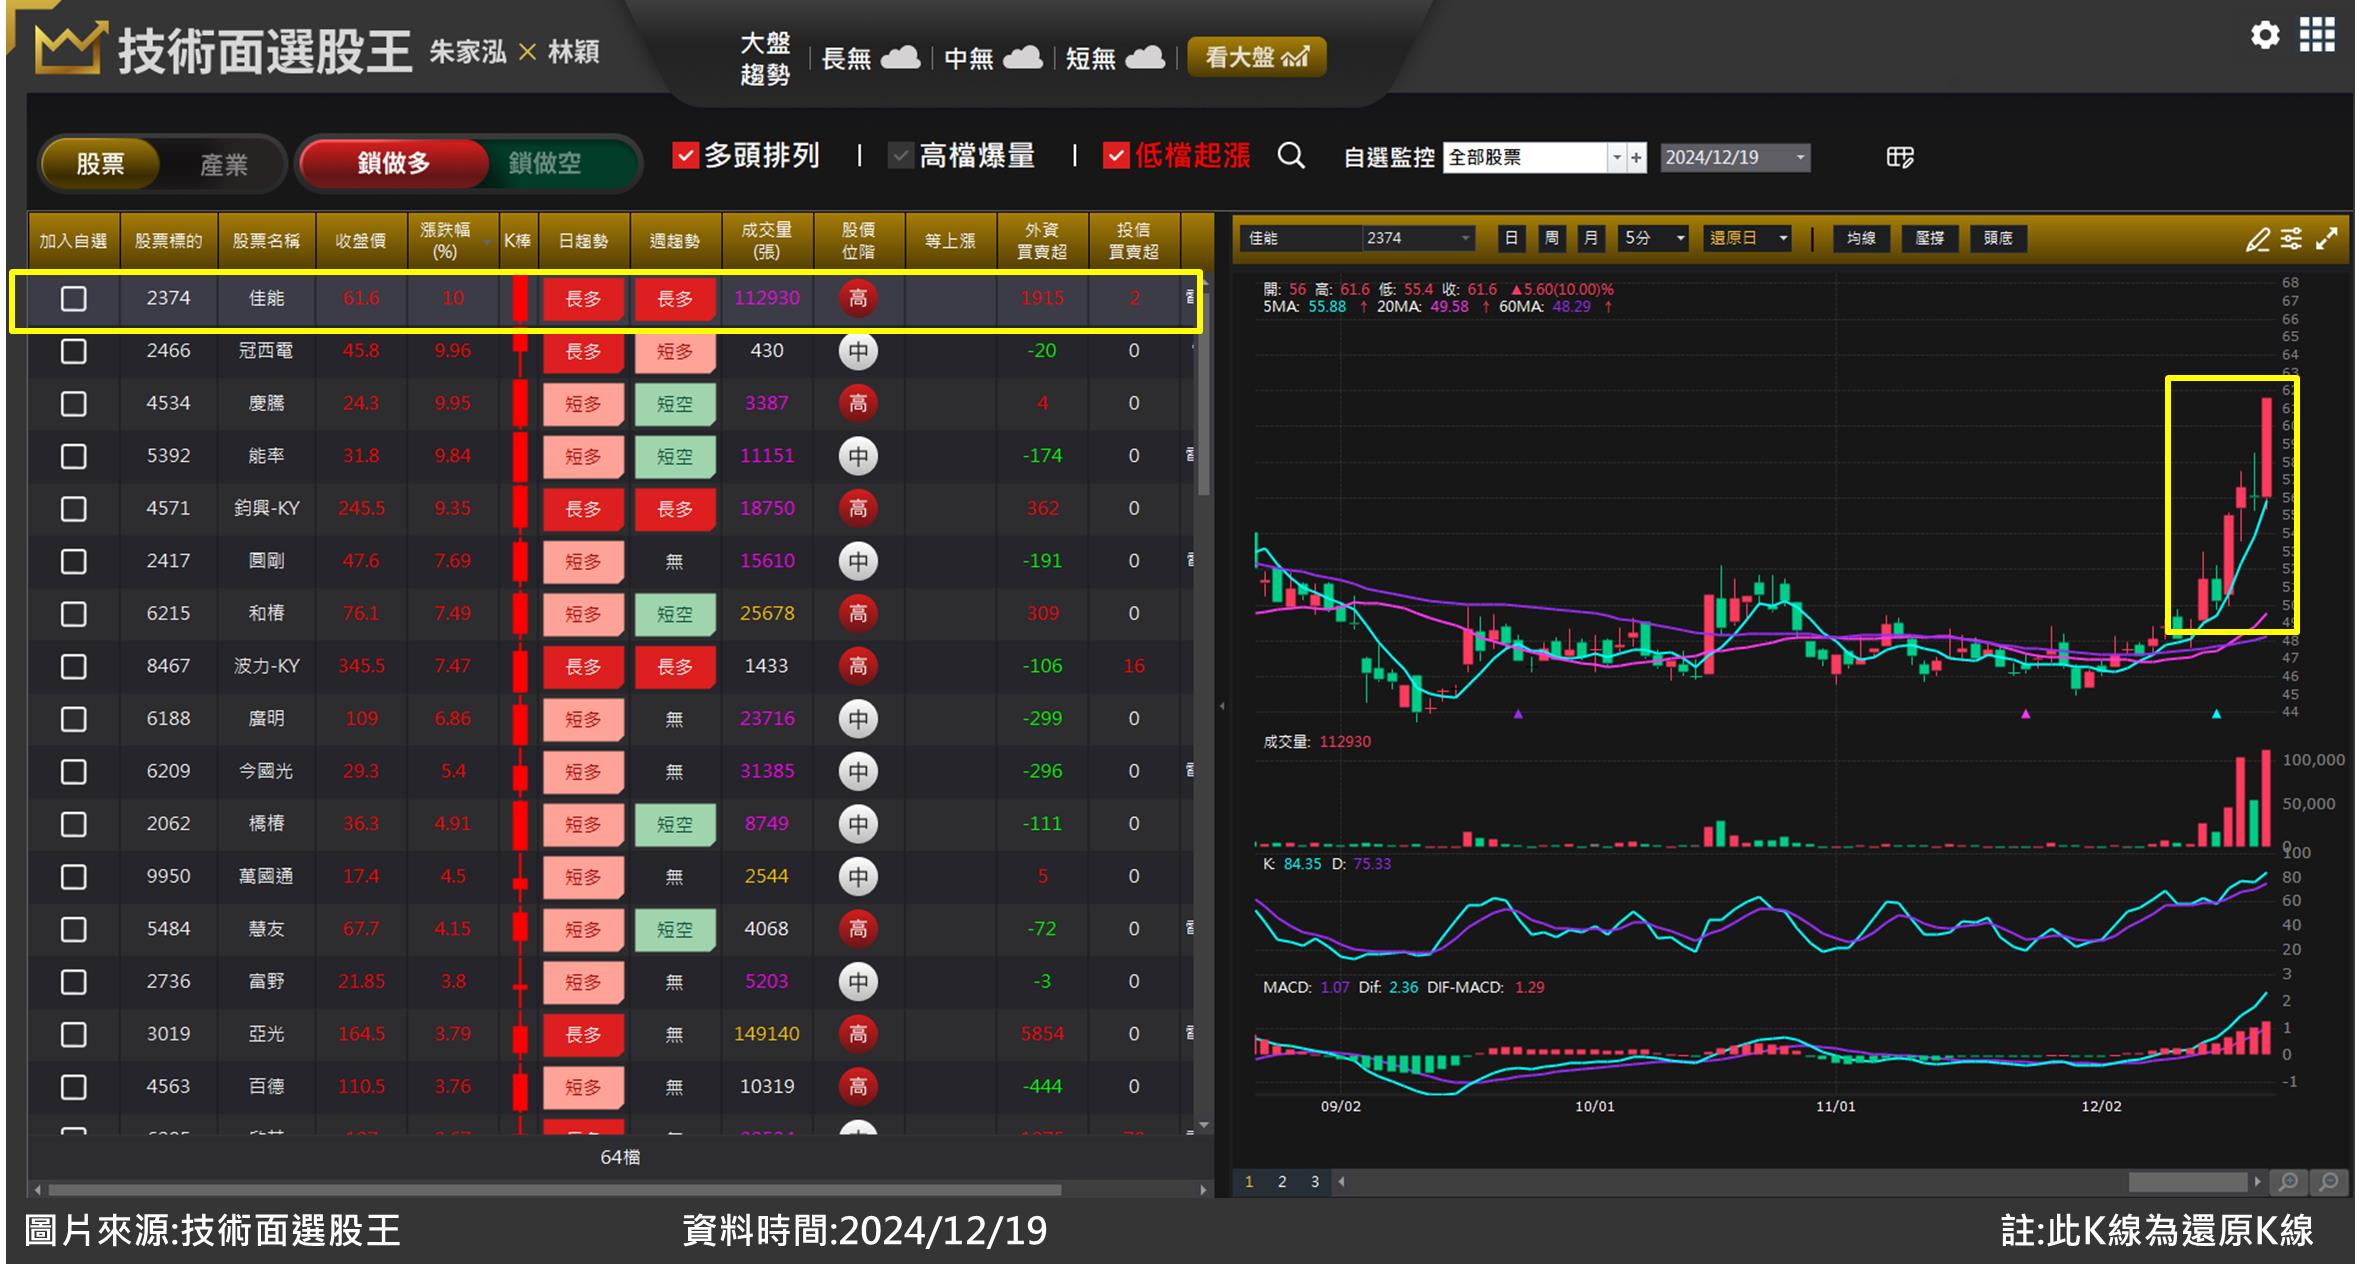
Task: Click the 短空 weekly trend tag for 4534
Action: pos(675,404)
